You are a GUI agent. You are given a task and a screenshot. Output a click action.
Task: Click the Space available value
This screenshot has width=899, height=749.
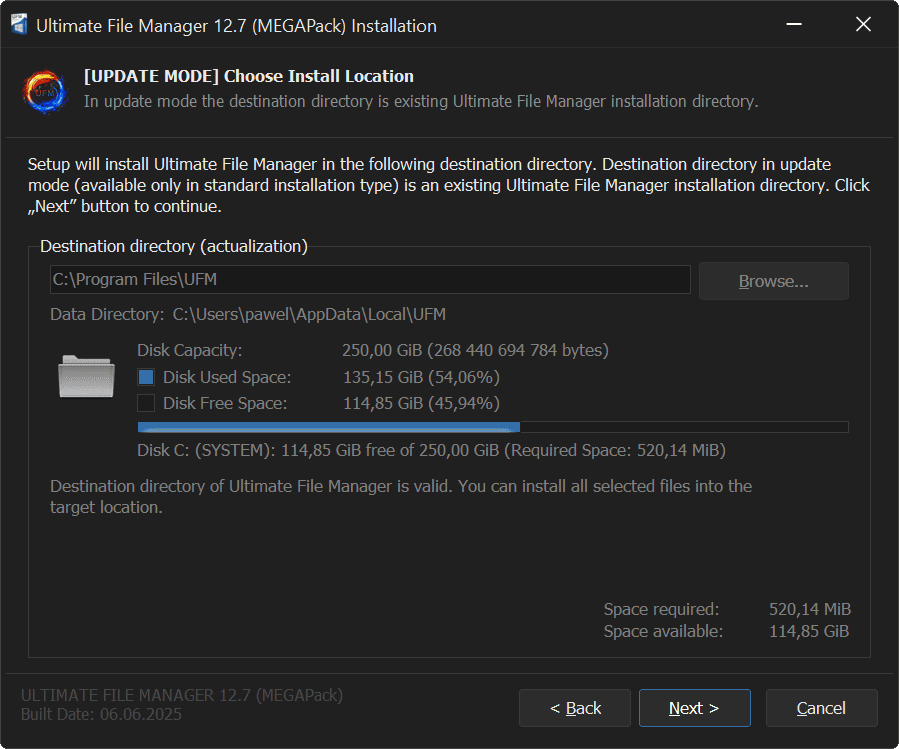point(809,631)
